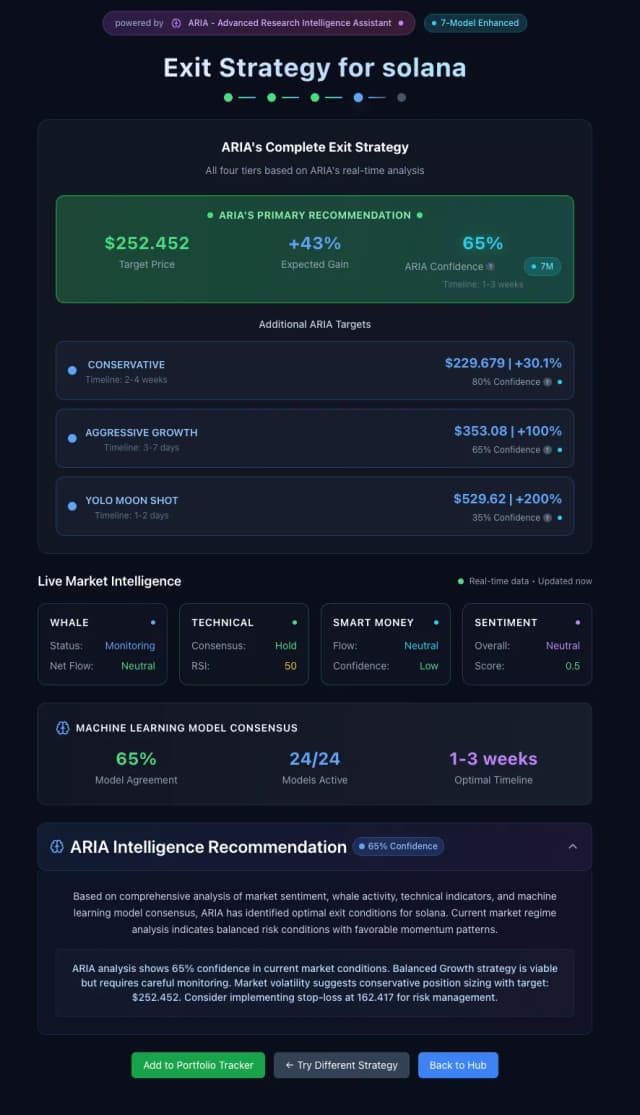The width and height of the screenshot is (640, 1115).
Task: Click the Add to Portfolio Tracker button
Action: 198,1065
